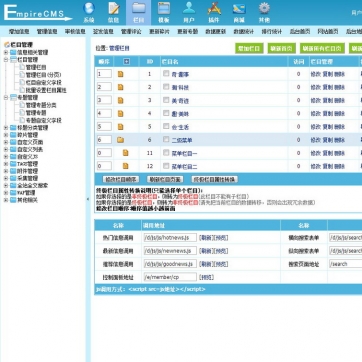Click the page icon in row ID 11
The height and width of the screenshot is (362, 362).
coord(125,153)
